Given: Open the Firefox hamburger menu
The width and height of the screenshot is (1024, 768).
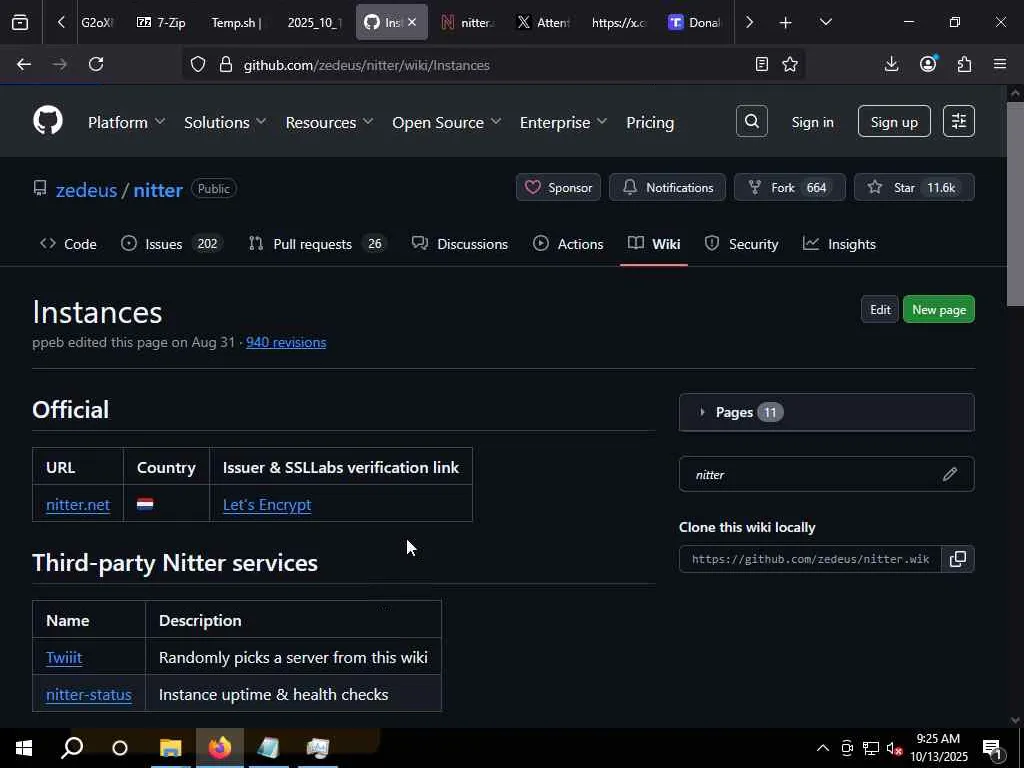Looking at the screenshot, I should pyautogui.click(x=1000, y=64).
